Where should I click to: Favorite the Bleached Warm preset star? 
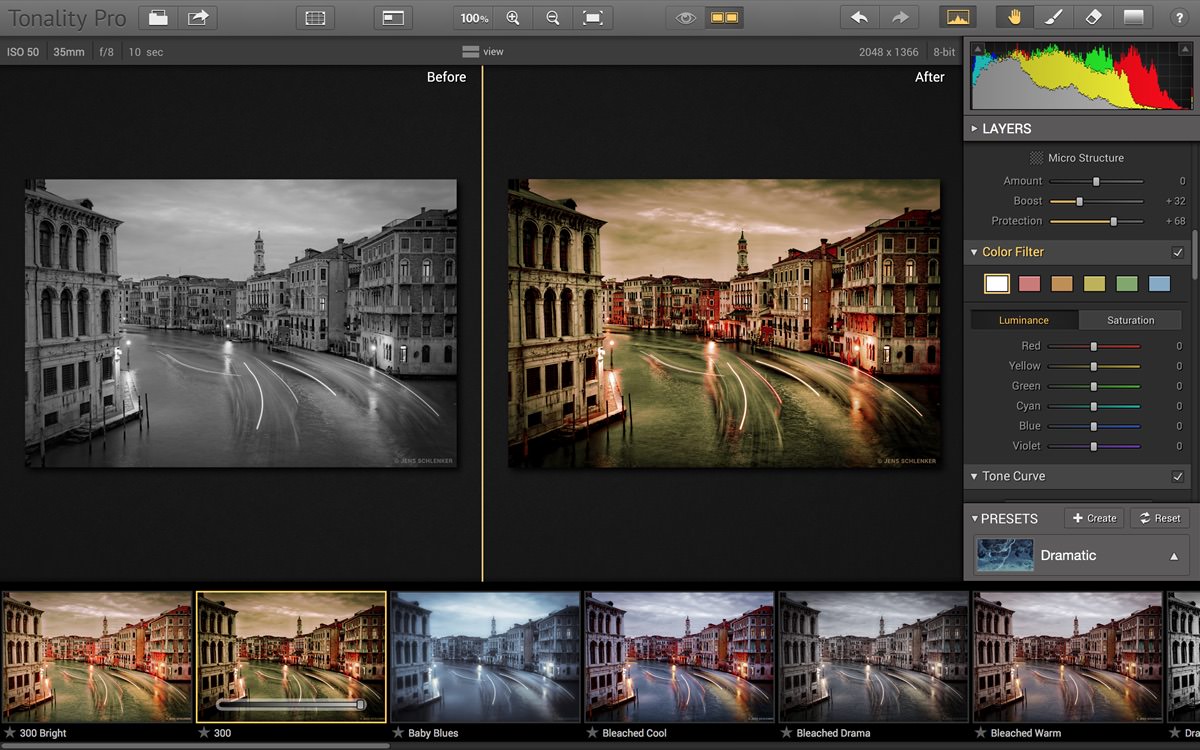tap(980, 733)
